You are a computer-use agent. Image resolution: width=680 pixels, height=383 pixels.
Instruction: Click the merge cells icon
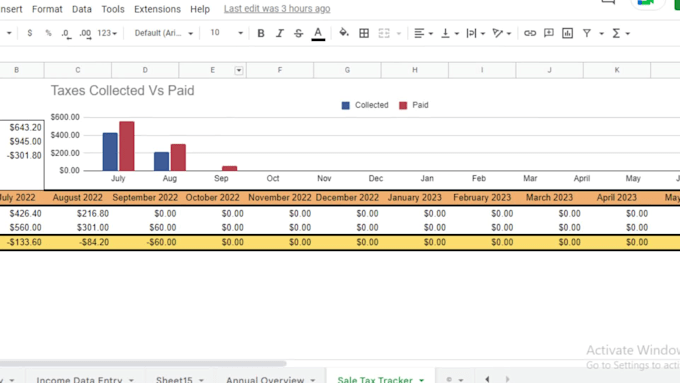(x=384, y=33)
